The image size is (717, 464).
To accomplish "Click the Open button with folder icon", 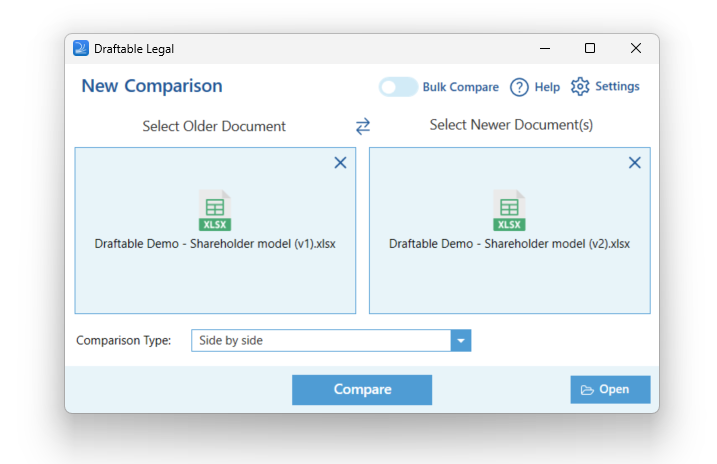I will [610, 389].
